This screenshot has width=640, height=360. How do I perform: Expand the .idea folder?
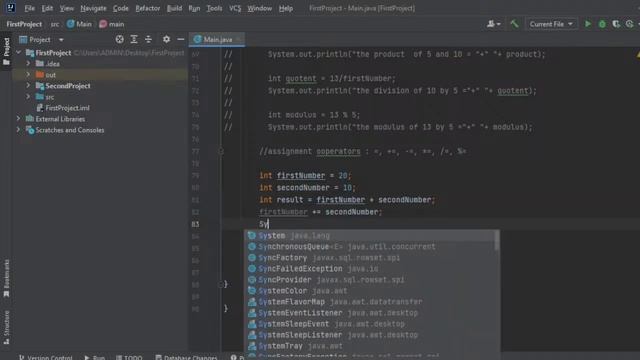click(28, 64)
